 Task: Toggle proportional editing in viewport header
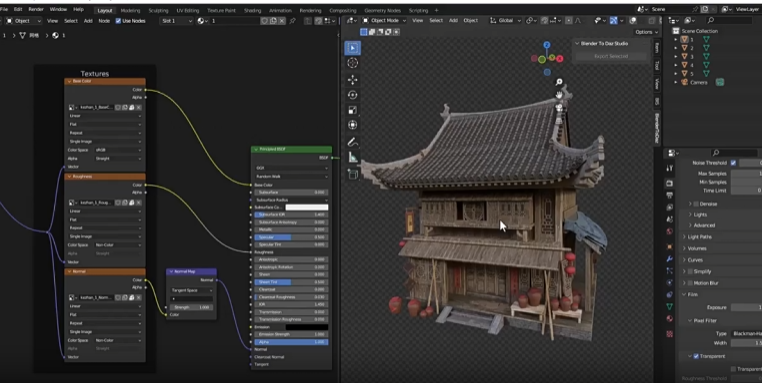[569, 20]
